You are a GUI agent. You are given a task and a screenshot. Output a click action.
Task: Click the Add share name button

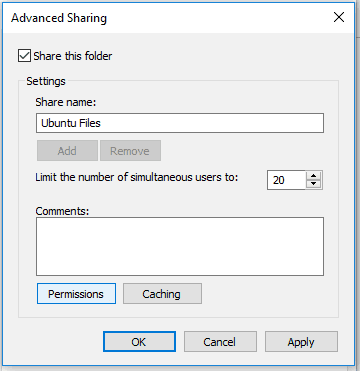click(x=67, y=151)
